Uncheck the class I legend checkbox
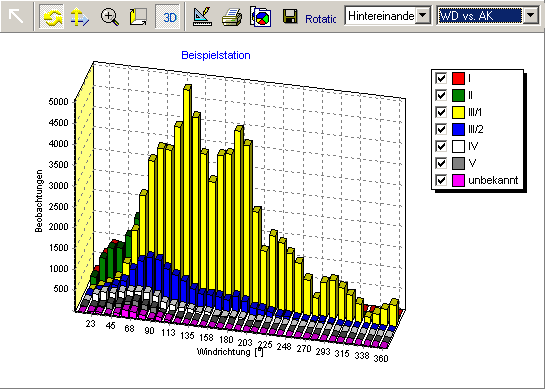Viewport: 545px width, 389px height. pyautogui.click(x=441, y=78)
